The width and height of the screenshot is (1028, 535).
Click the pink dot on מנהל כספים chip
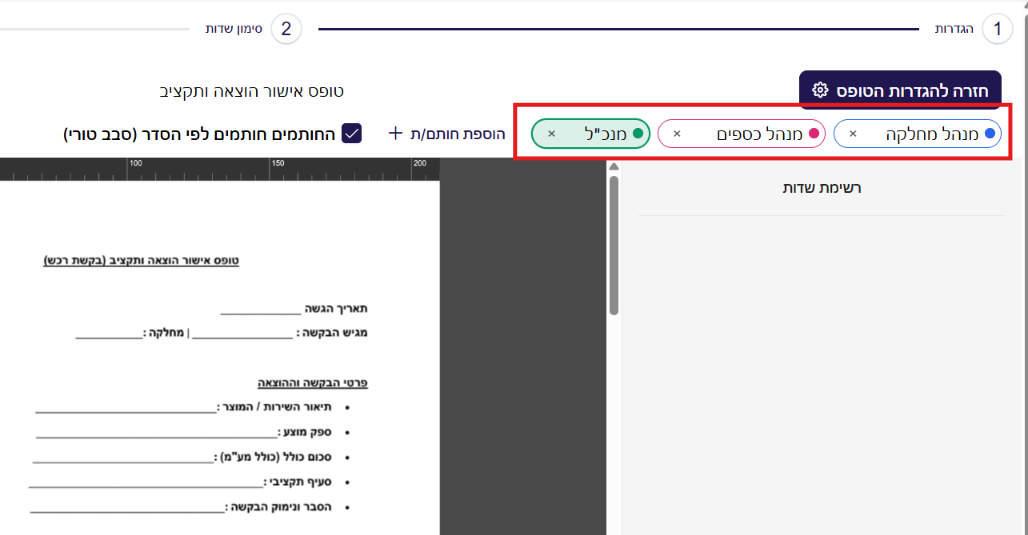coord(814,134)
